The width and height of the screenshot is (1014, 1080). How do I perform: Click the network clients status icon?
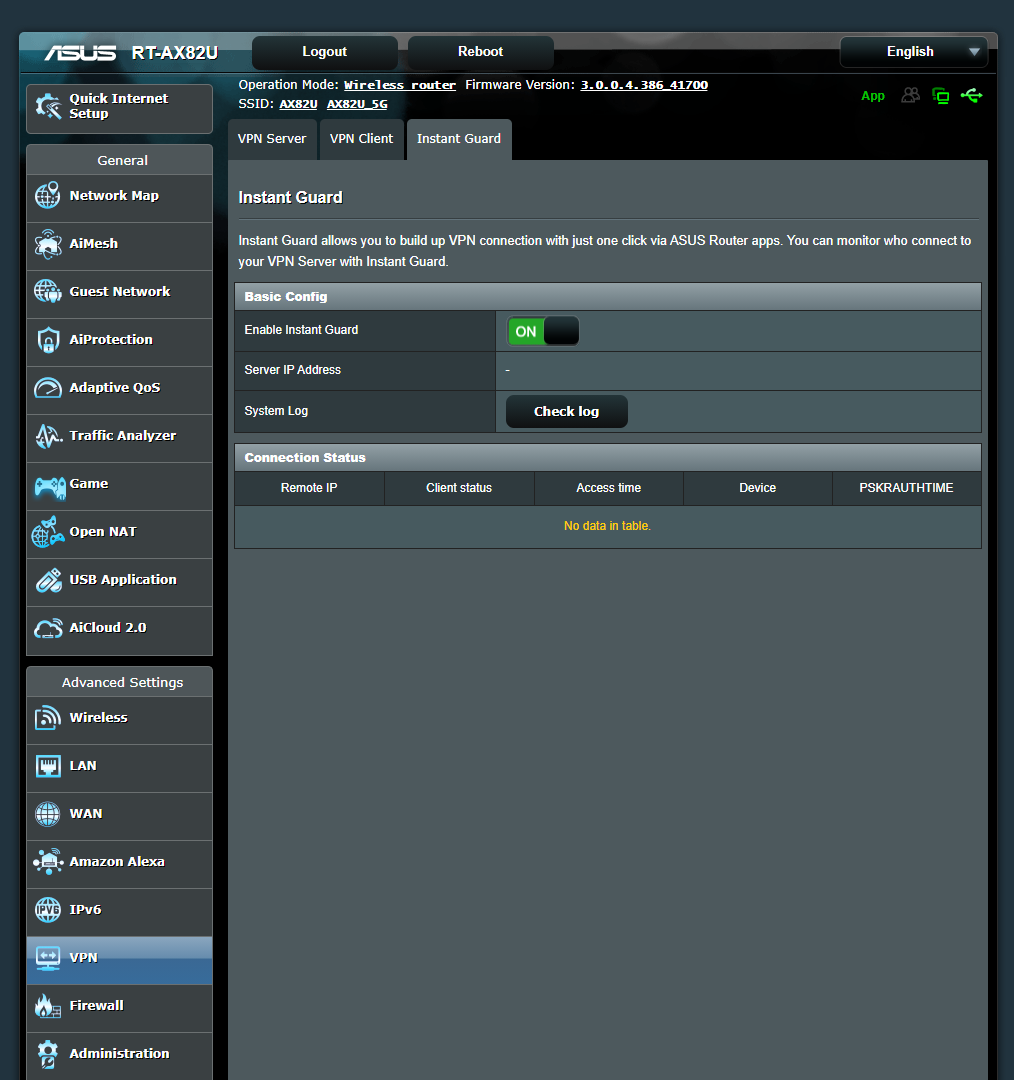(x=940, y=96)
